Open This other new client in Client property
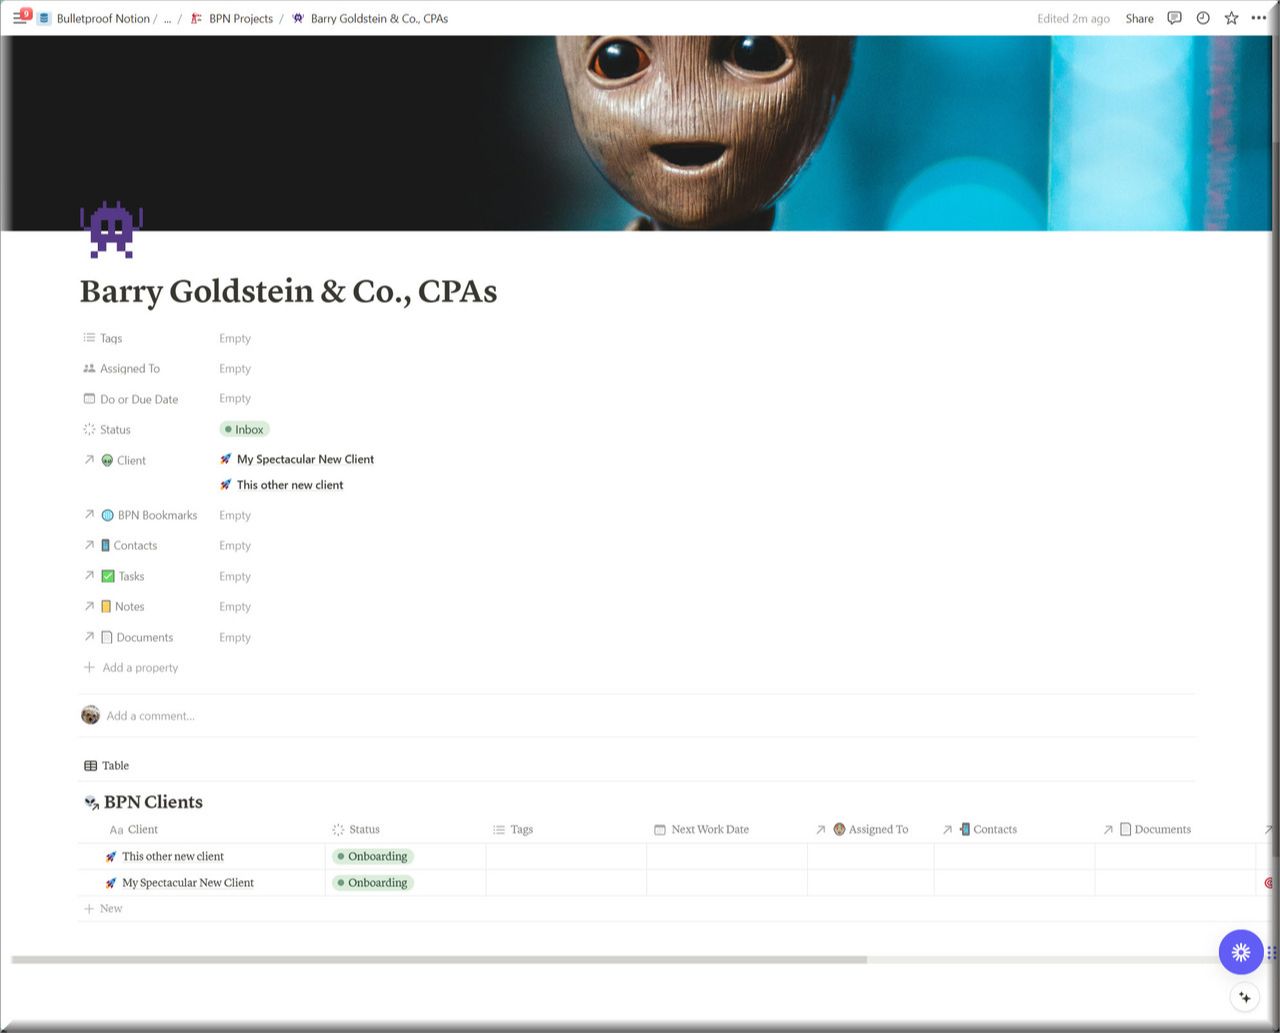The height and width of the screenshot is (1033, 1280). click(281, 485)
